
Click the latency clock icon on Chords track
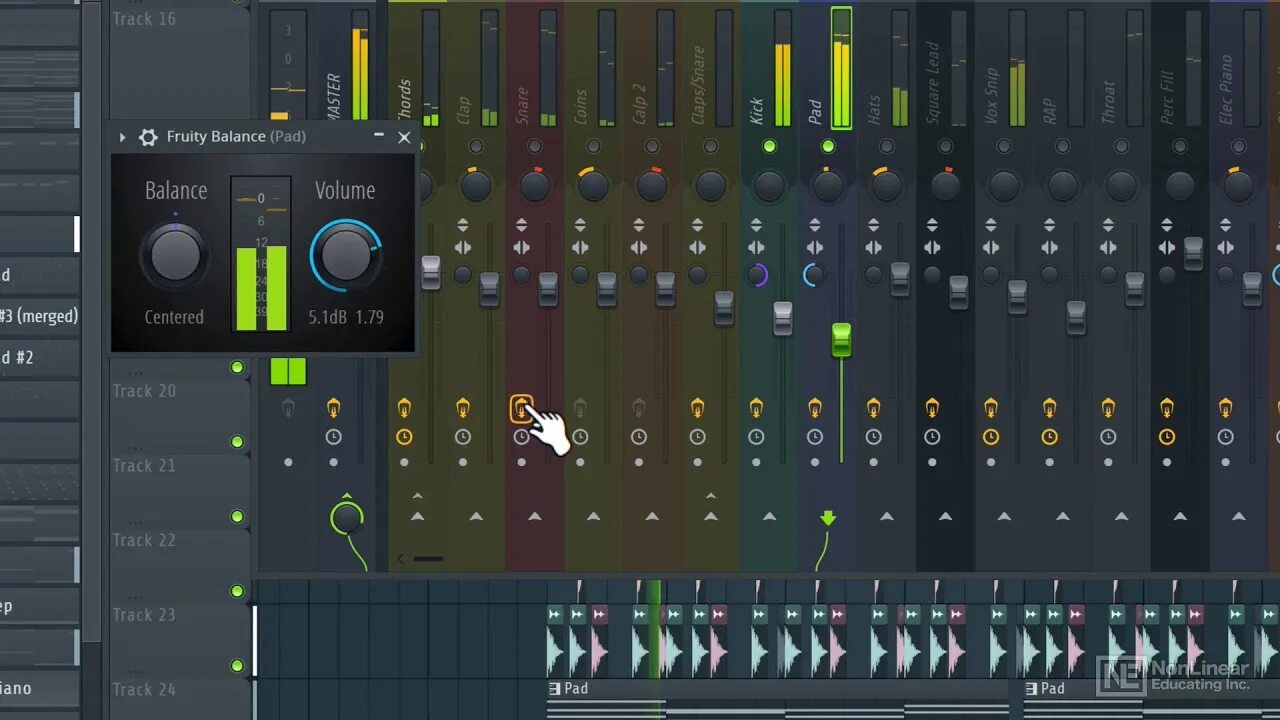404,437
